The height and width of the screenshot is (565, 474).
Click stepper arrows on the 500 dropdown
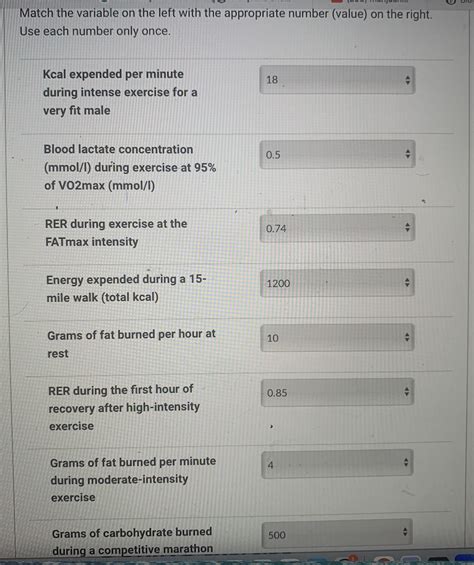(x=405, y=531)
